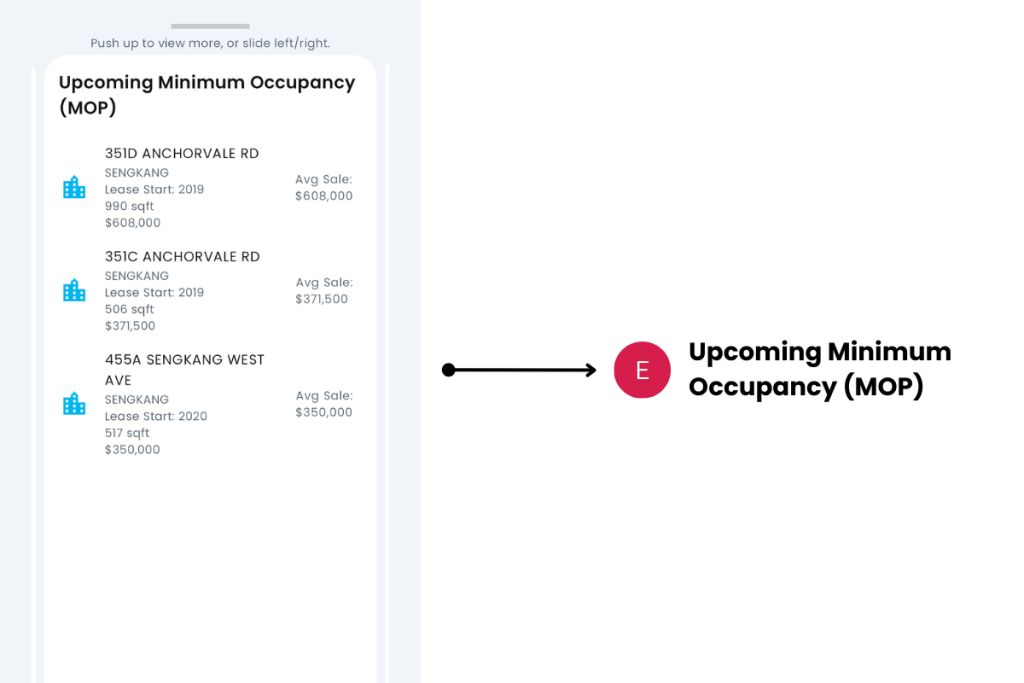Click building icon beside 351C Anchorvale Rd
Screen dimensions: 1024x683
[x=74, y=291]
